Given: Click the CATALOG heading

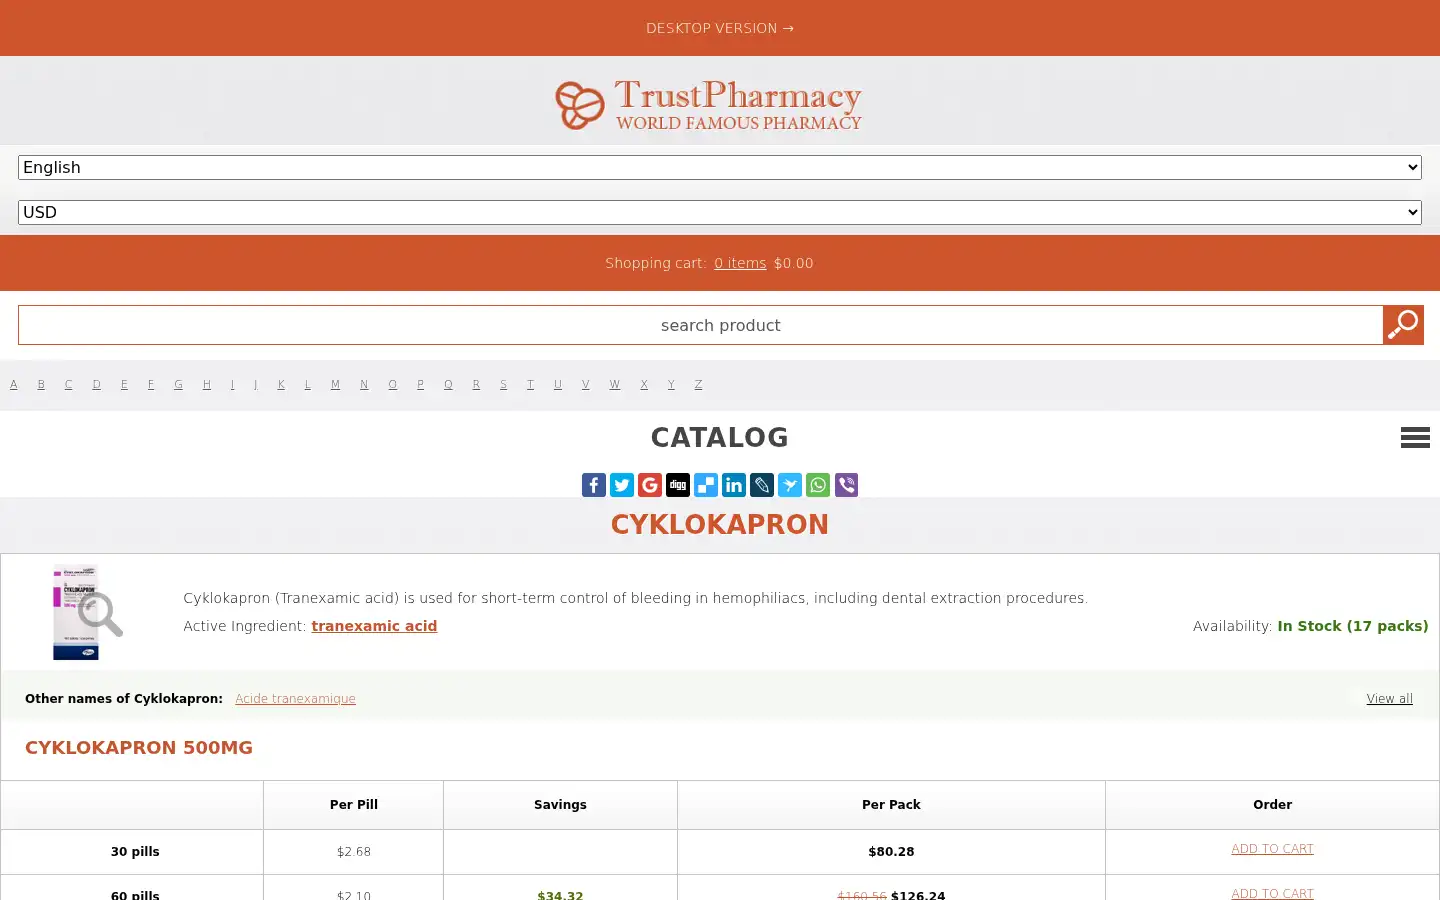Looking at the screenshot, I should click(x=720, y=438).
